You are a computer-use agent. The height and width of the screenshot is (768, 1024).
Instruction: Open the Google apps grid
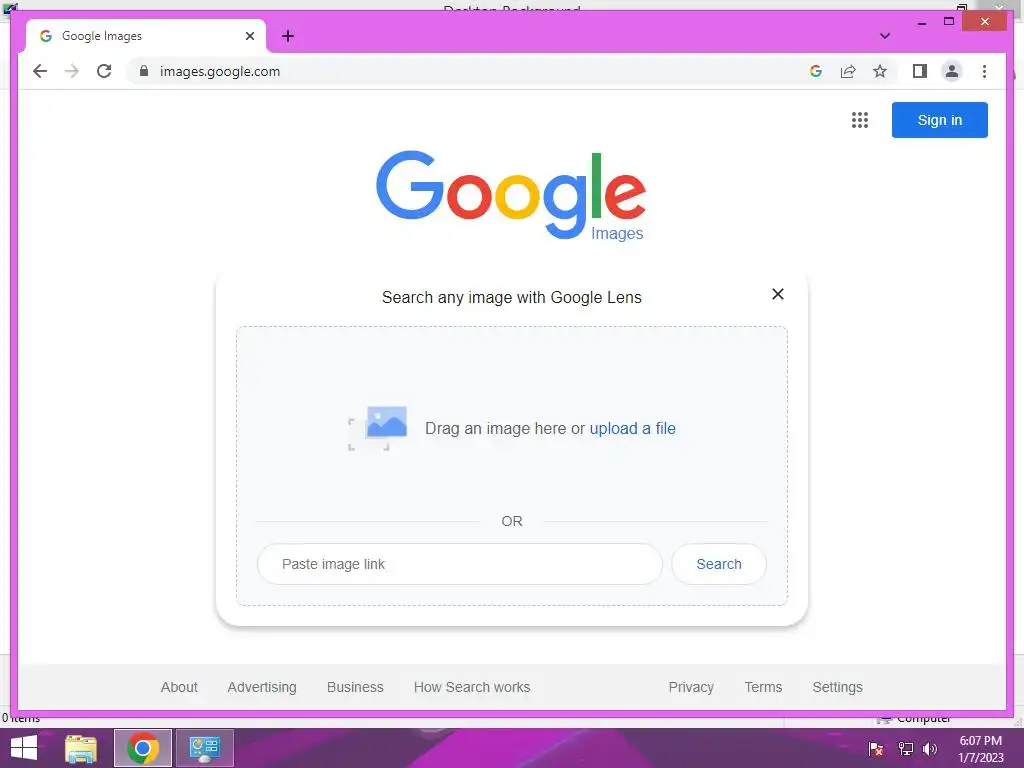coord(859,120)
